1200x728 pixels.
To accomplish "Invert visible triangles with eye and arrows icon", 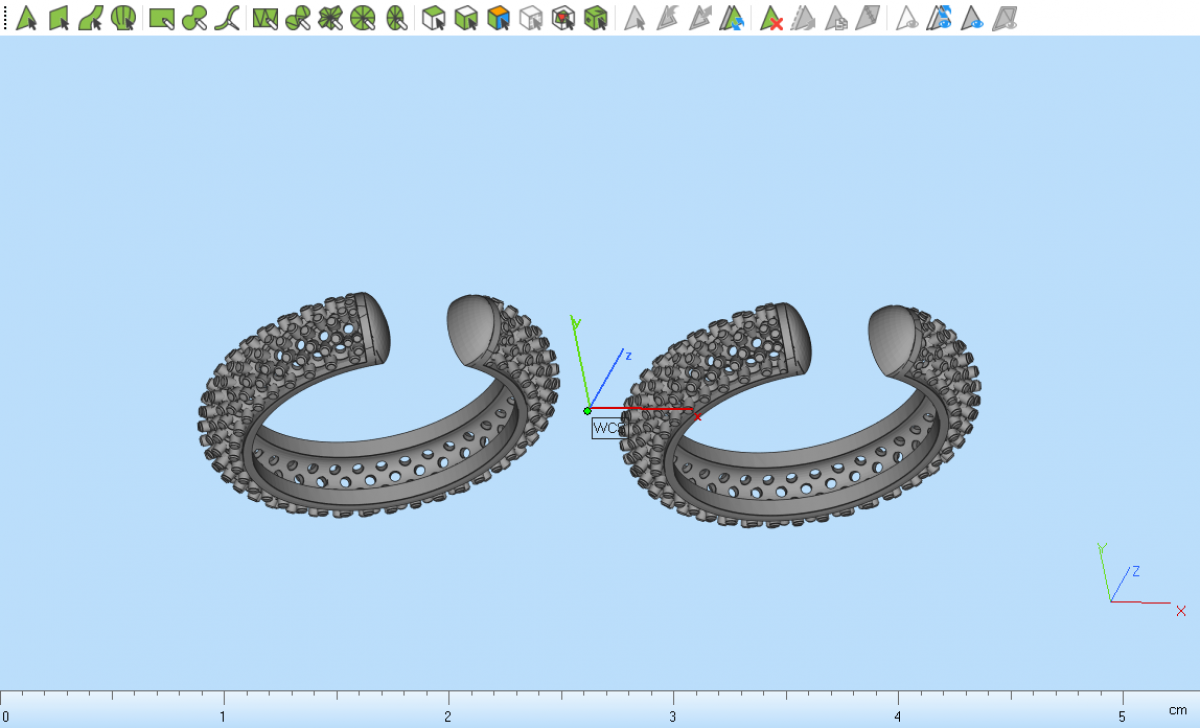I will tap(938, 17).
